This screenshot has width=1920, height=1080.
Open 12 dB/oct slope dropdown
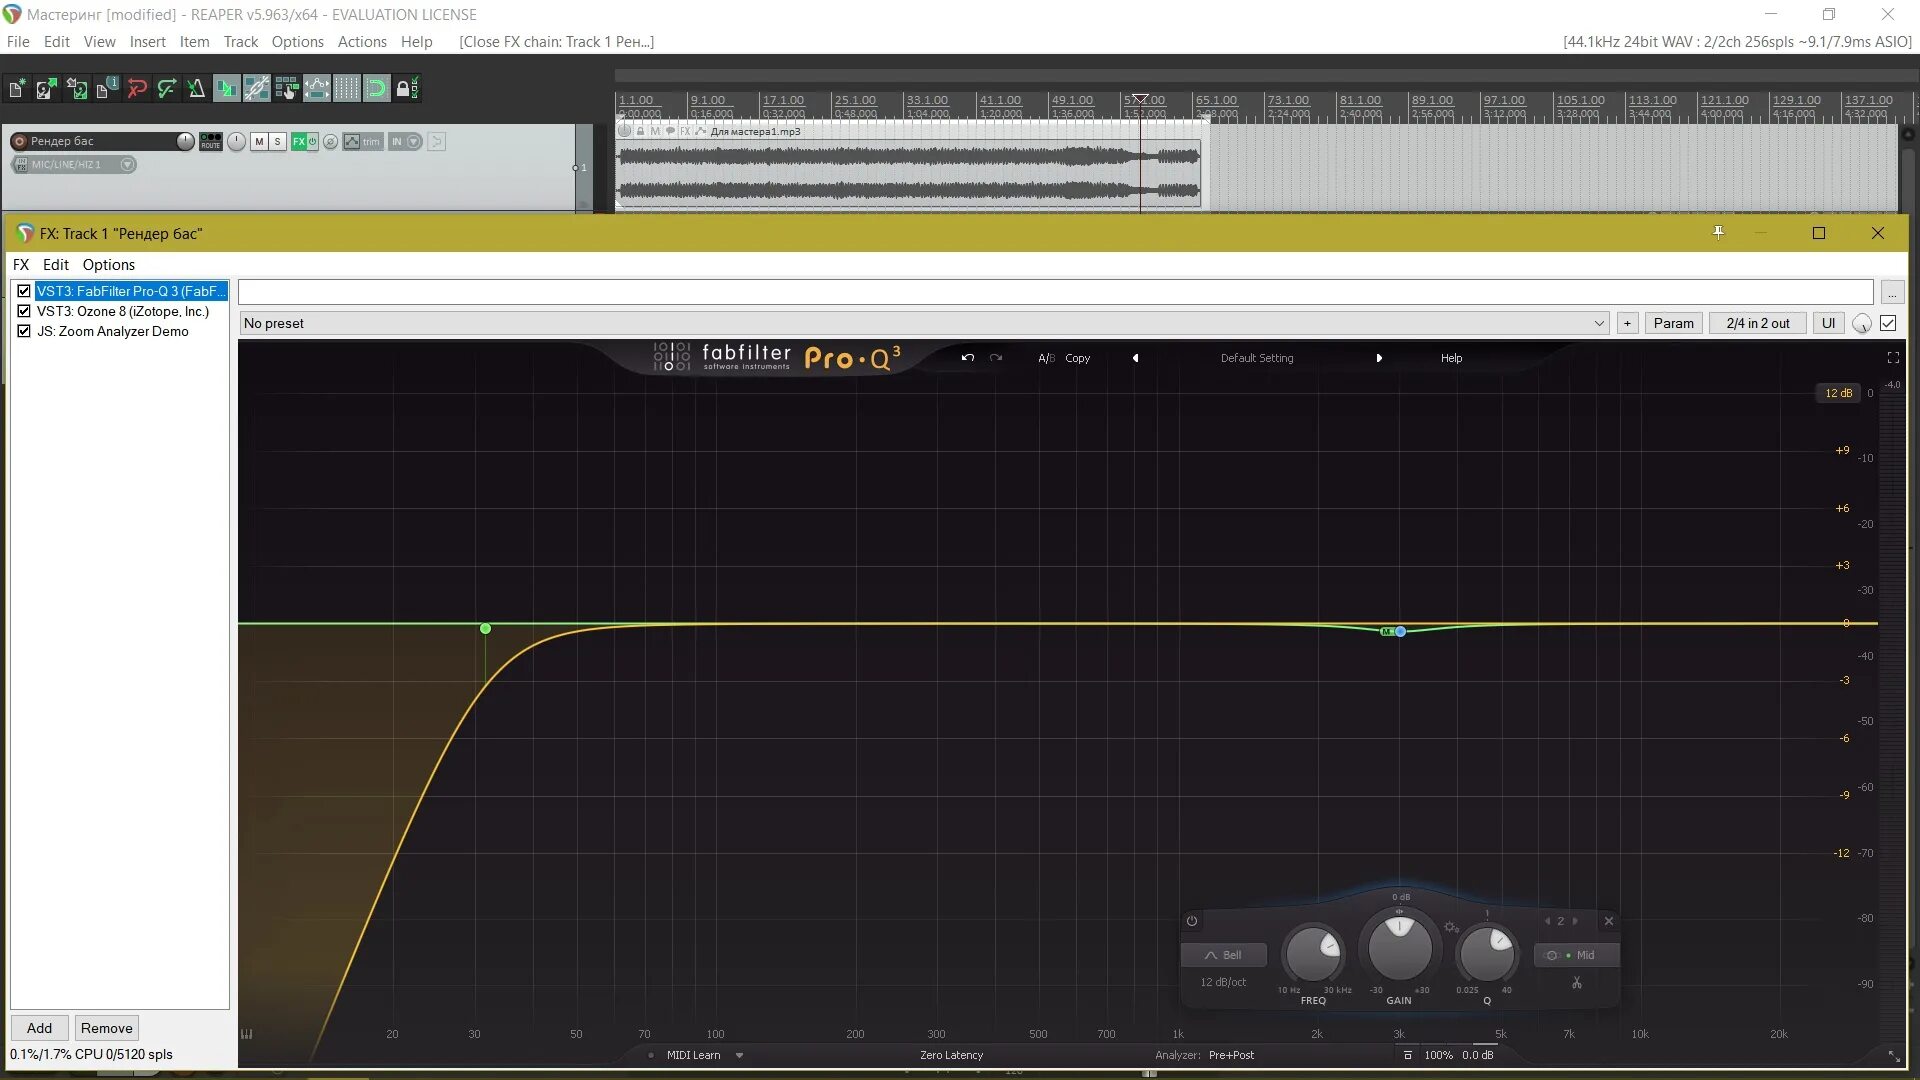tap(1223, 982)
